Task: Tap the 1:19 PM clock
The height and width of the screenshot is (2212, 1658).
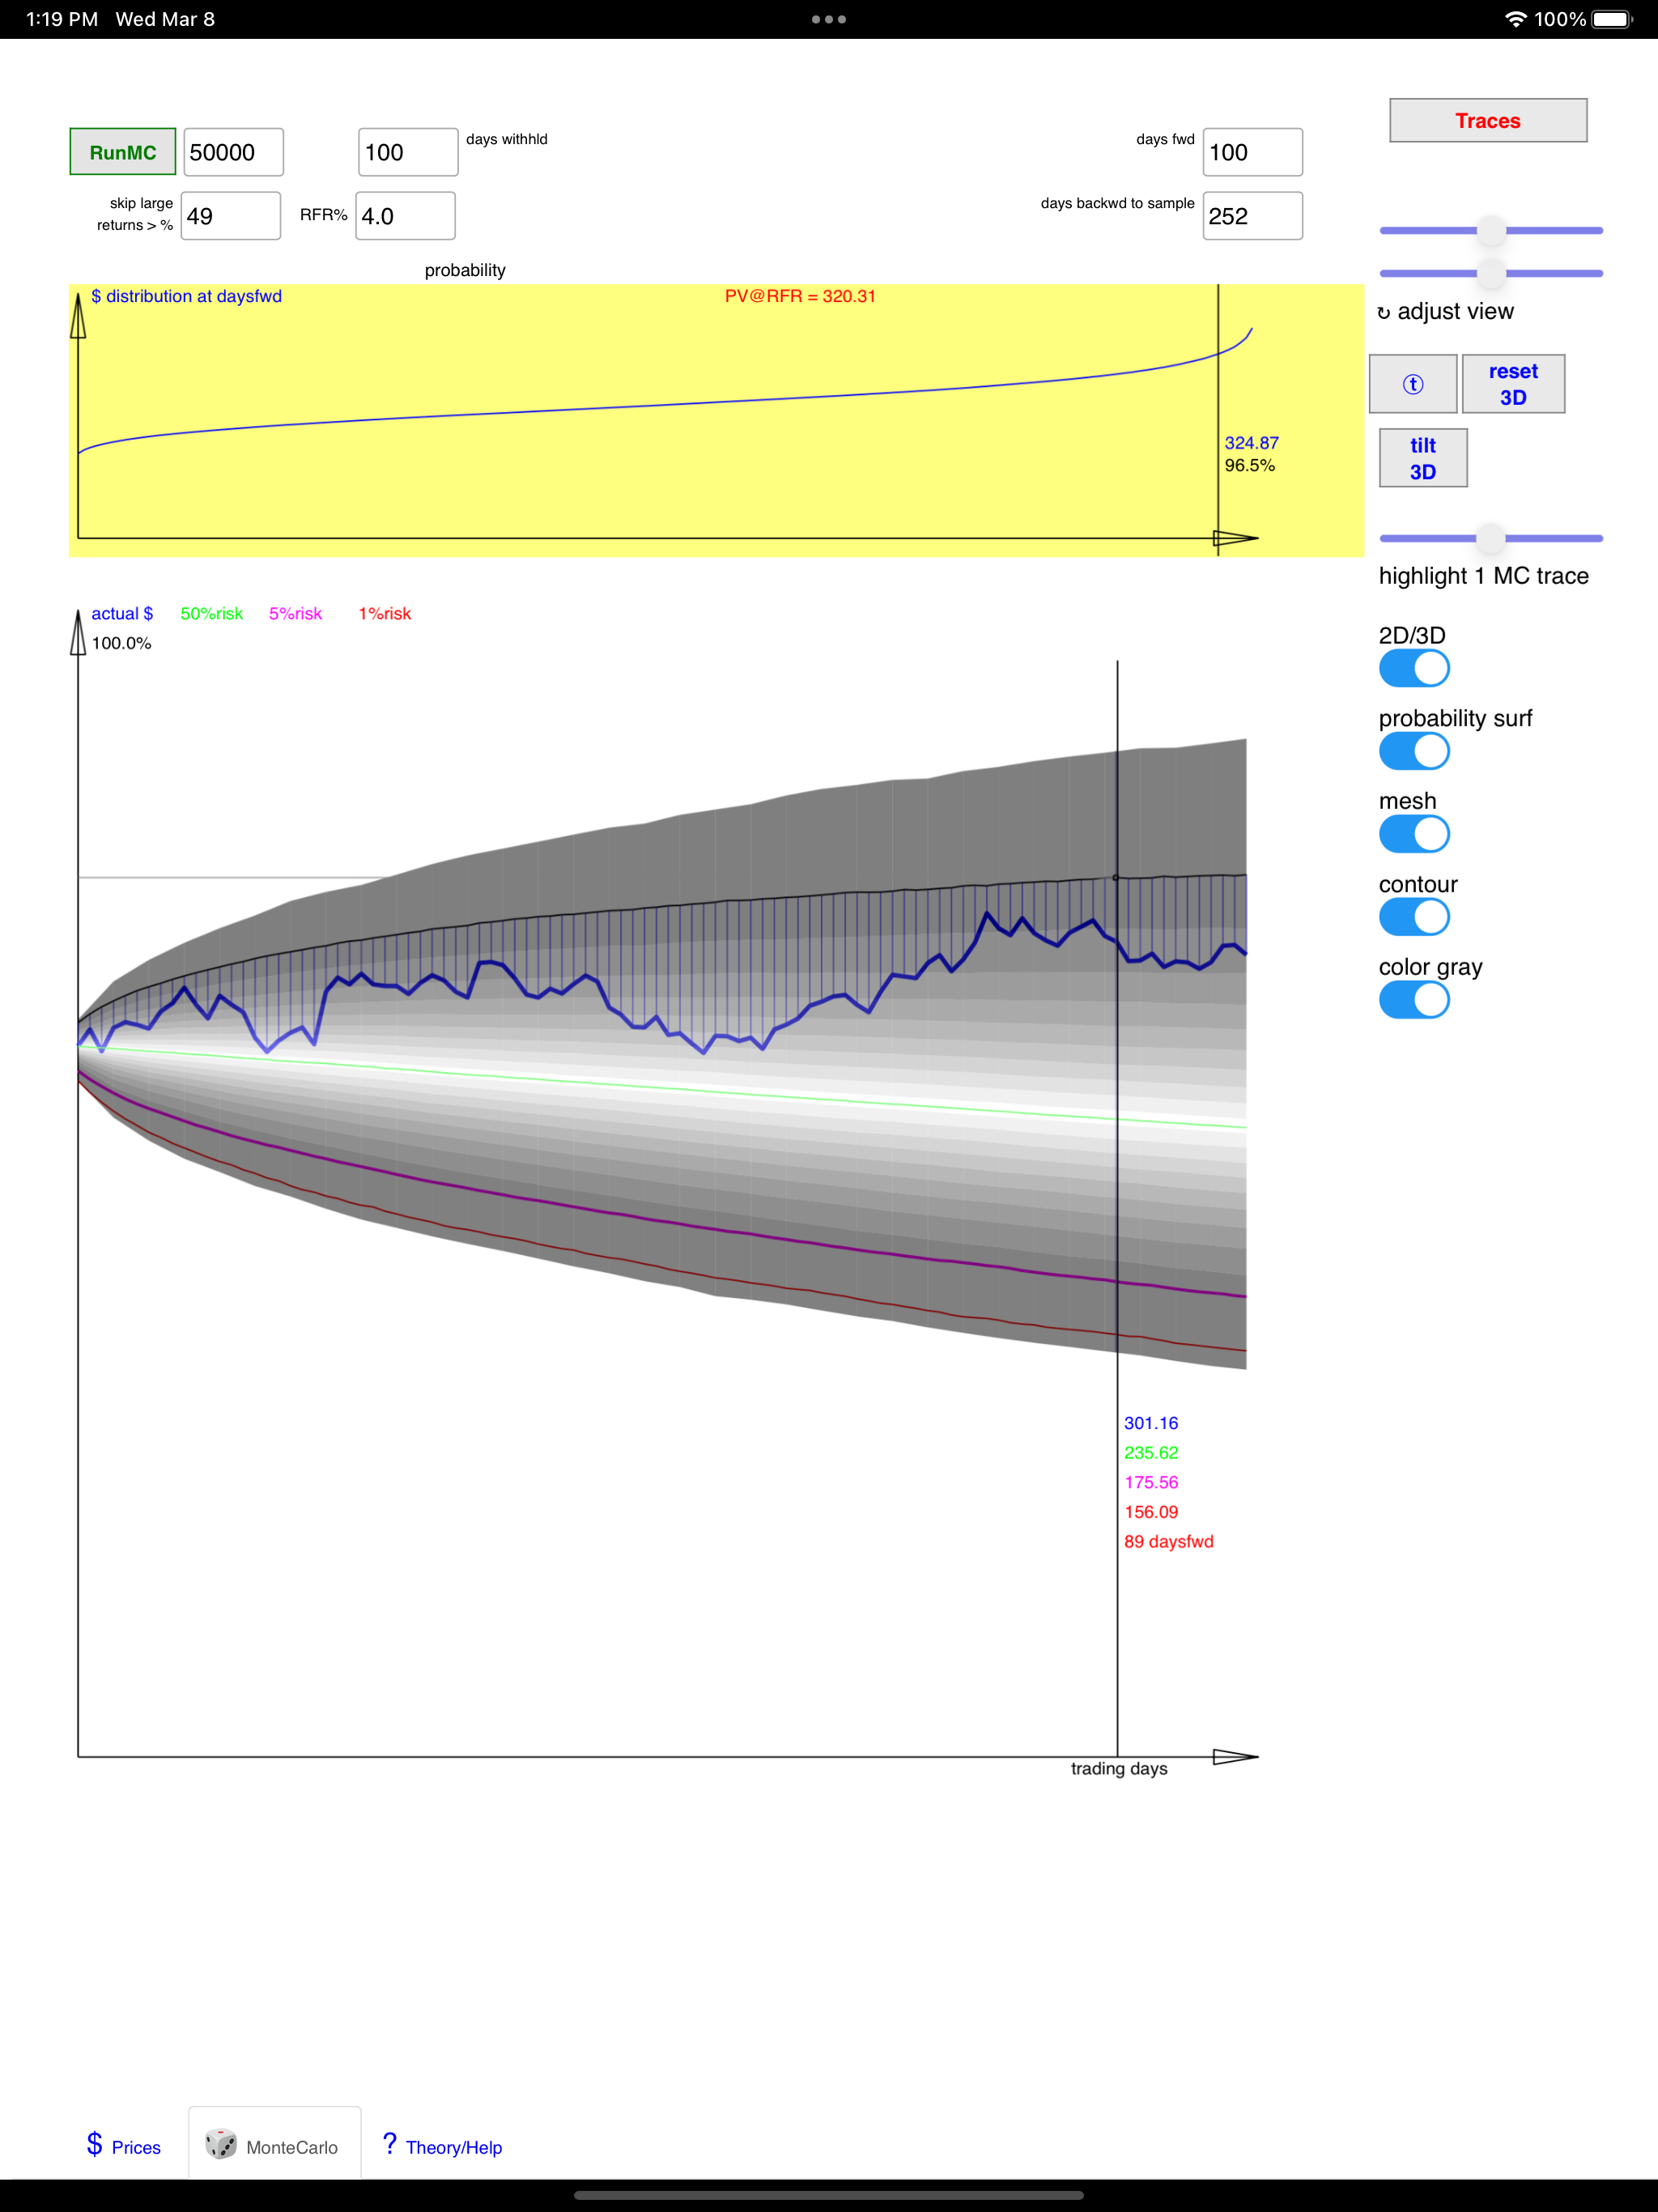Action: pyautogui.click(x=62, y=19)
